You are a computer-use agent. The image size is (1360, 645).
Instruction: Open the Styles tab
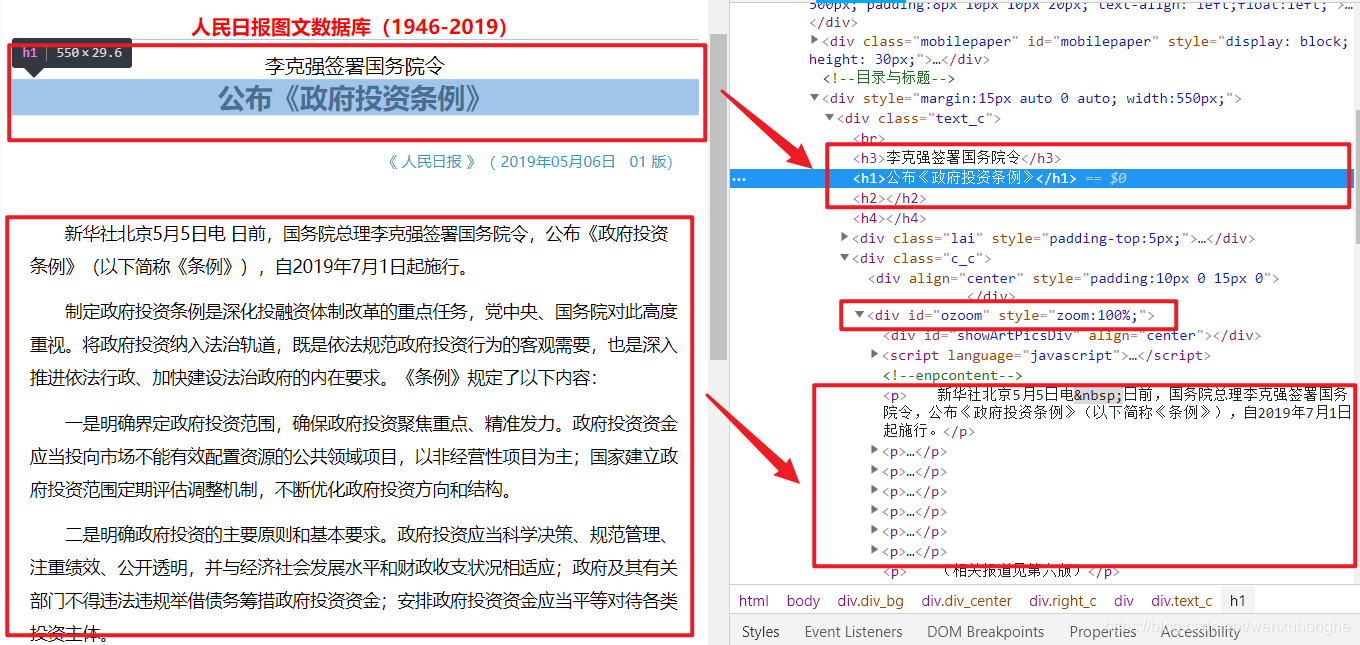[760, 631]
